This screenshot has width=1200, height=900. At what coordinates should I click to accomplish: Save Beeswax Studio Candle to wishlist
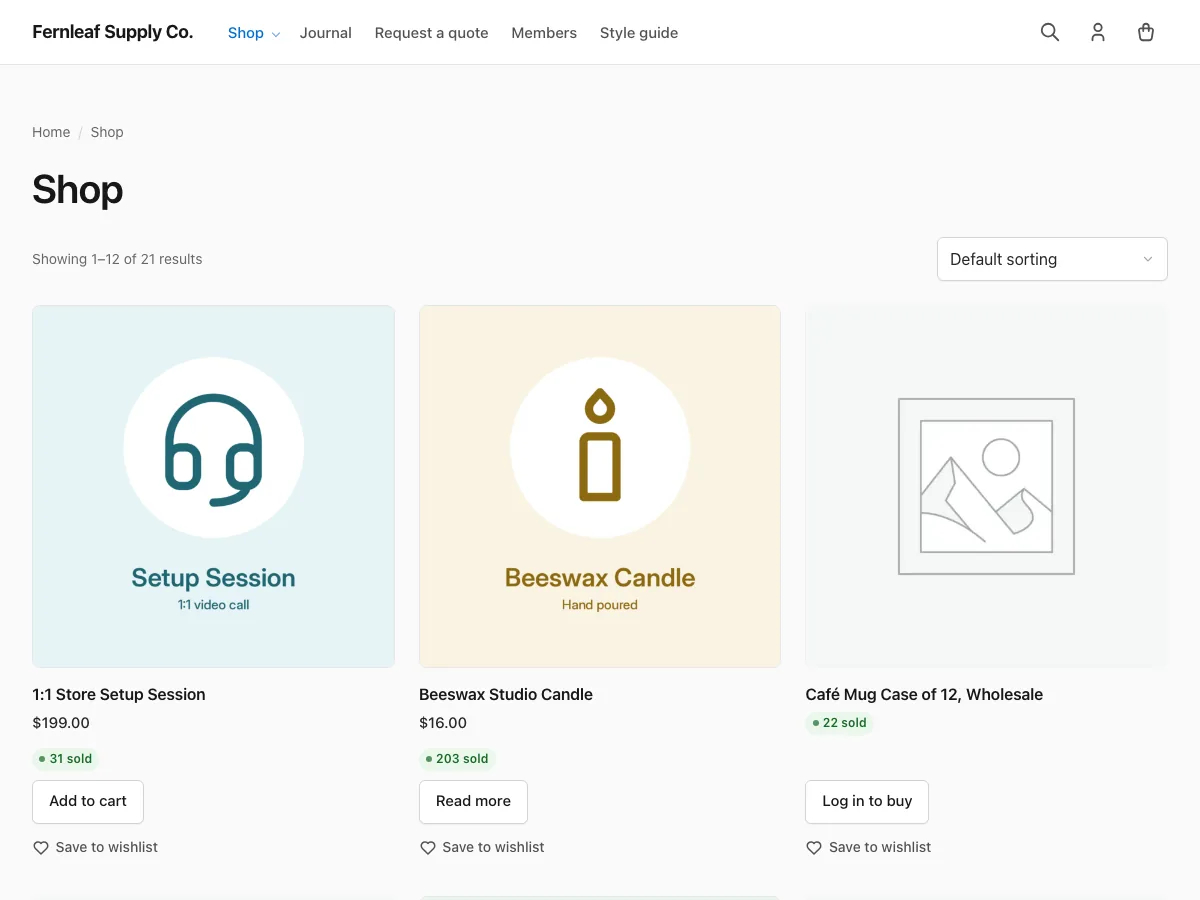(x=482, y=847)
